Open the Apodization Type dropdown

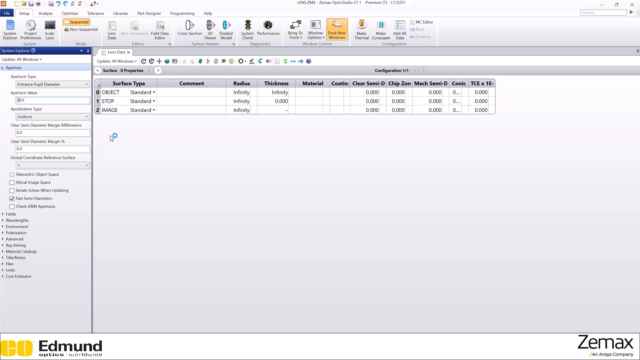[52, 117]
